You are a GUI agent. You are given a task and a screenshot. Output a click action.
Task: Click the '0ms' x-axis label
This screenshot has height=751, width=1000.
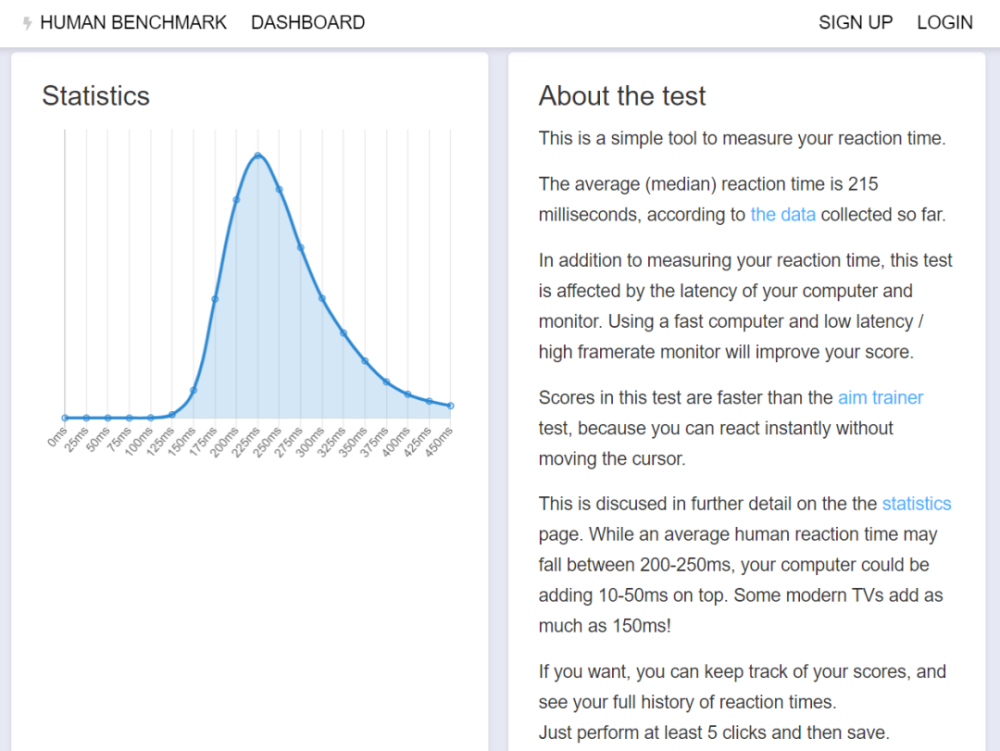[57, 437]
